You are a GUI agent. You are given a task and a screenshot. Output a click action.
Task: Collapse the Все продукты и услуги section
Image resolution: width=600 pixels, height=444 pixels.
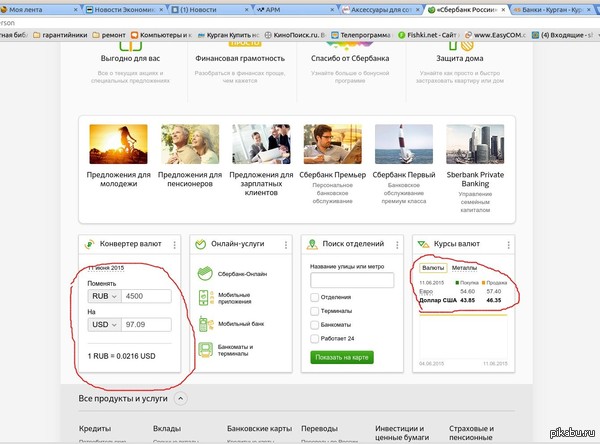click(181, 398)
